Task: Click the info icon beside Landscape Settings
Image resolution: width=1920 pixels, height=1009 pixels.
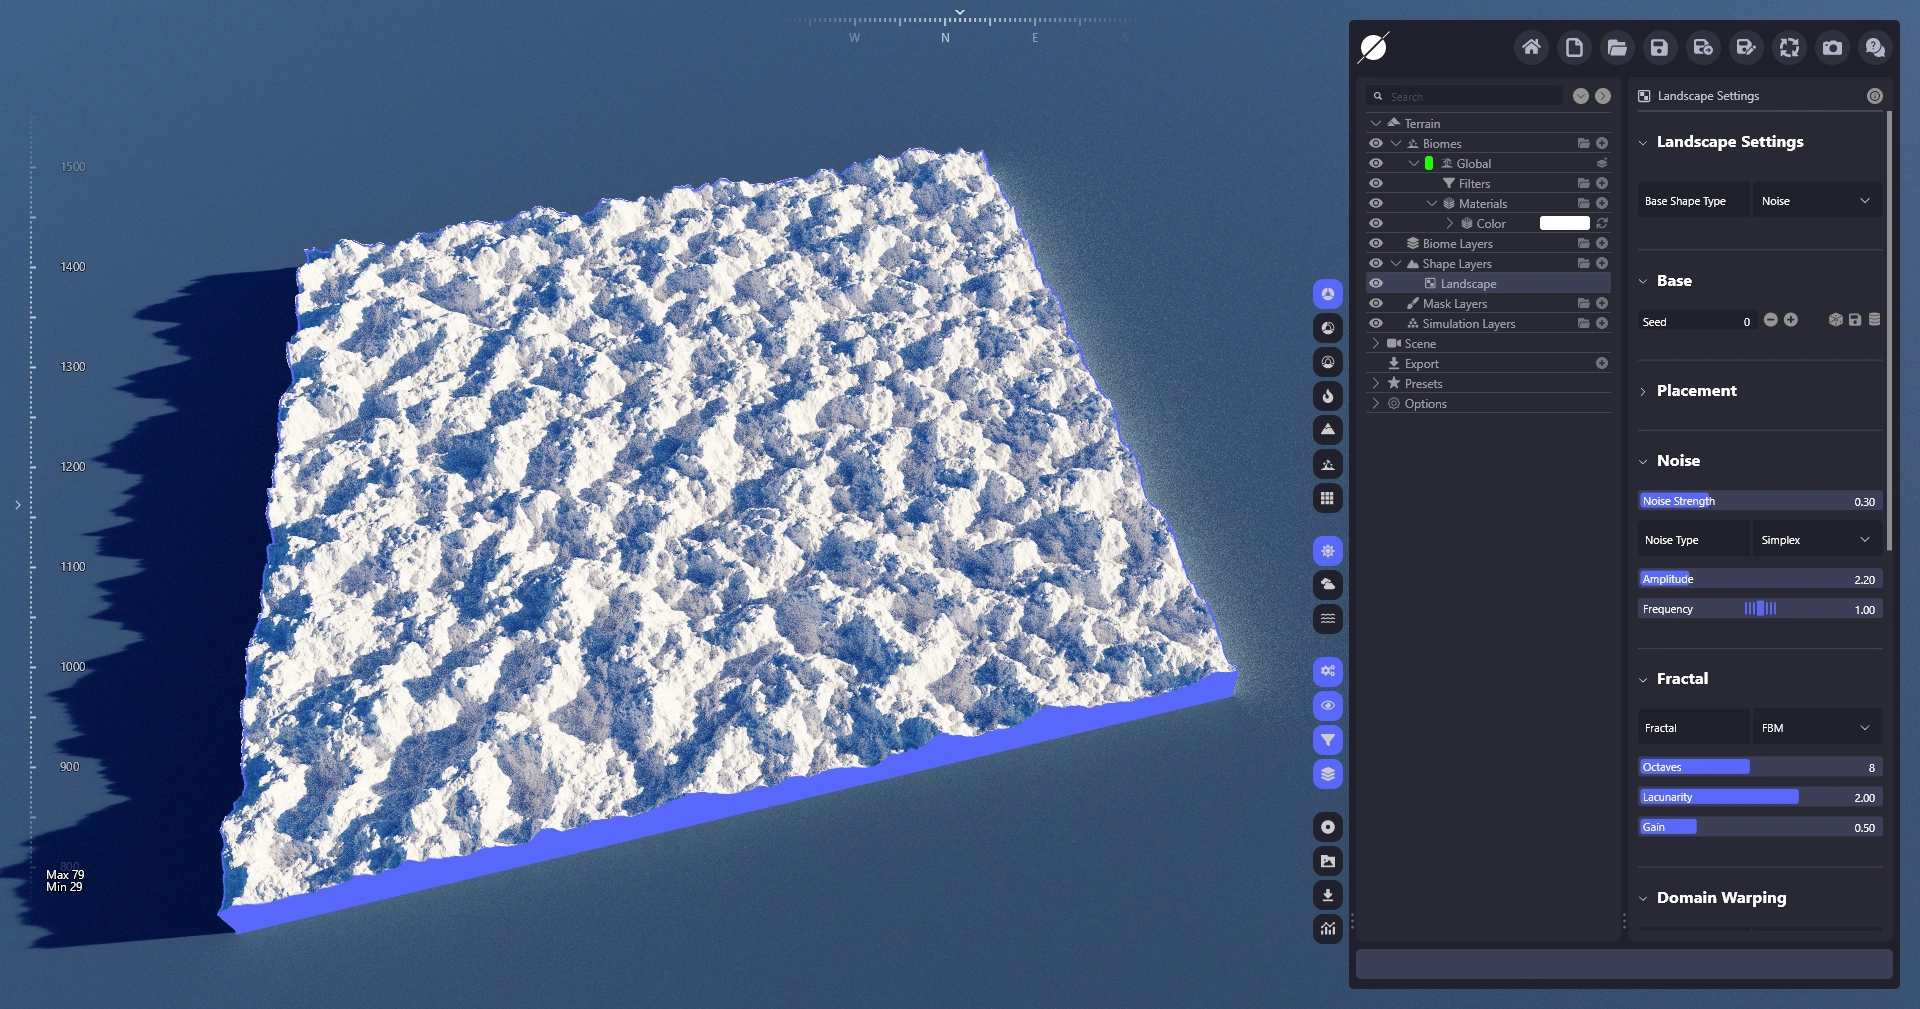Action: coord(1875,96)
